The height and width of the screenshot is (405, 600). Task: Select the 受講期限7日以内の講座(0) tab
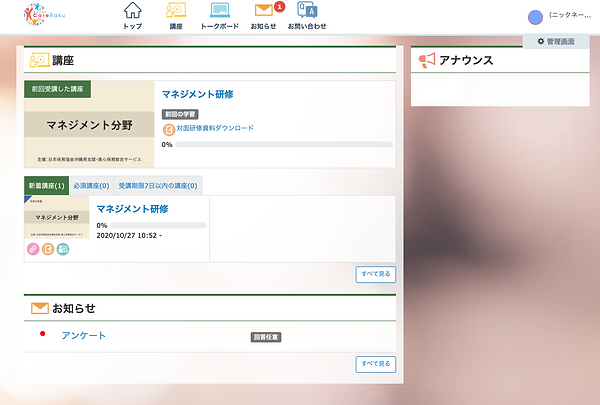[x=158, y=186]
